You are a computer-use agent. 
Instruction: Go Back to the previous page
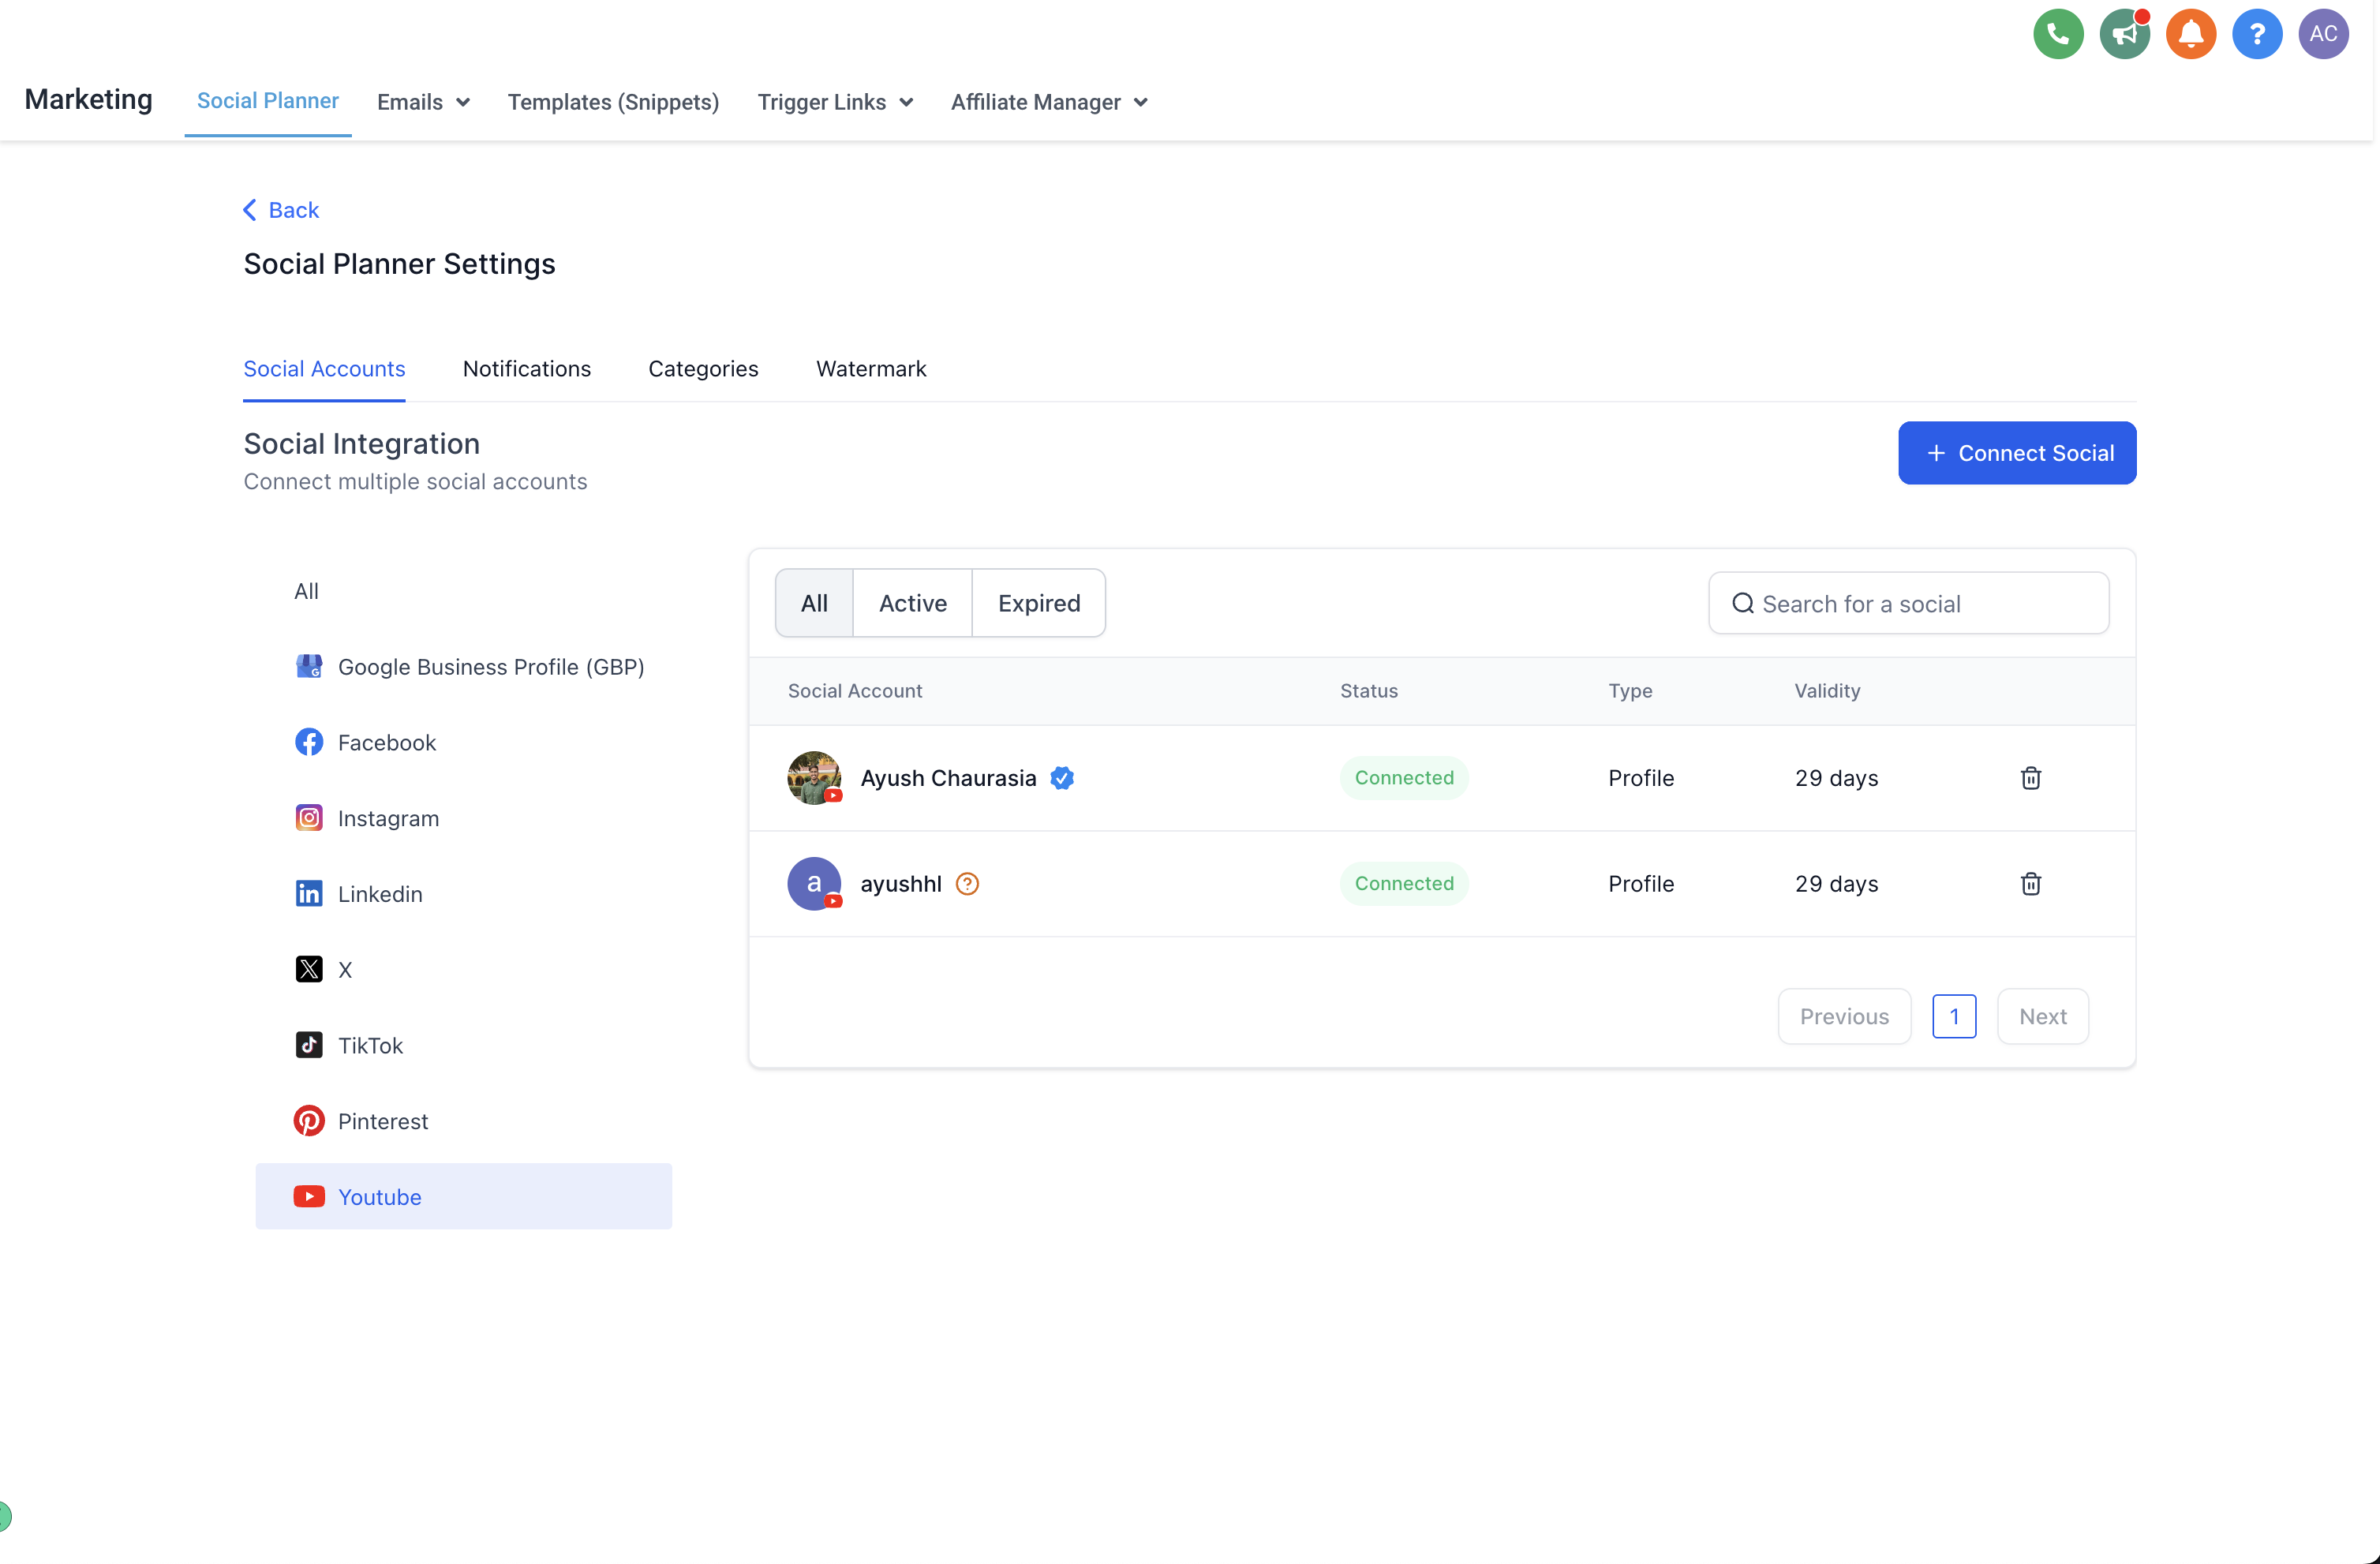(281, 210)
